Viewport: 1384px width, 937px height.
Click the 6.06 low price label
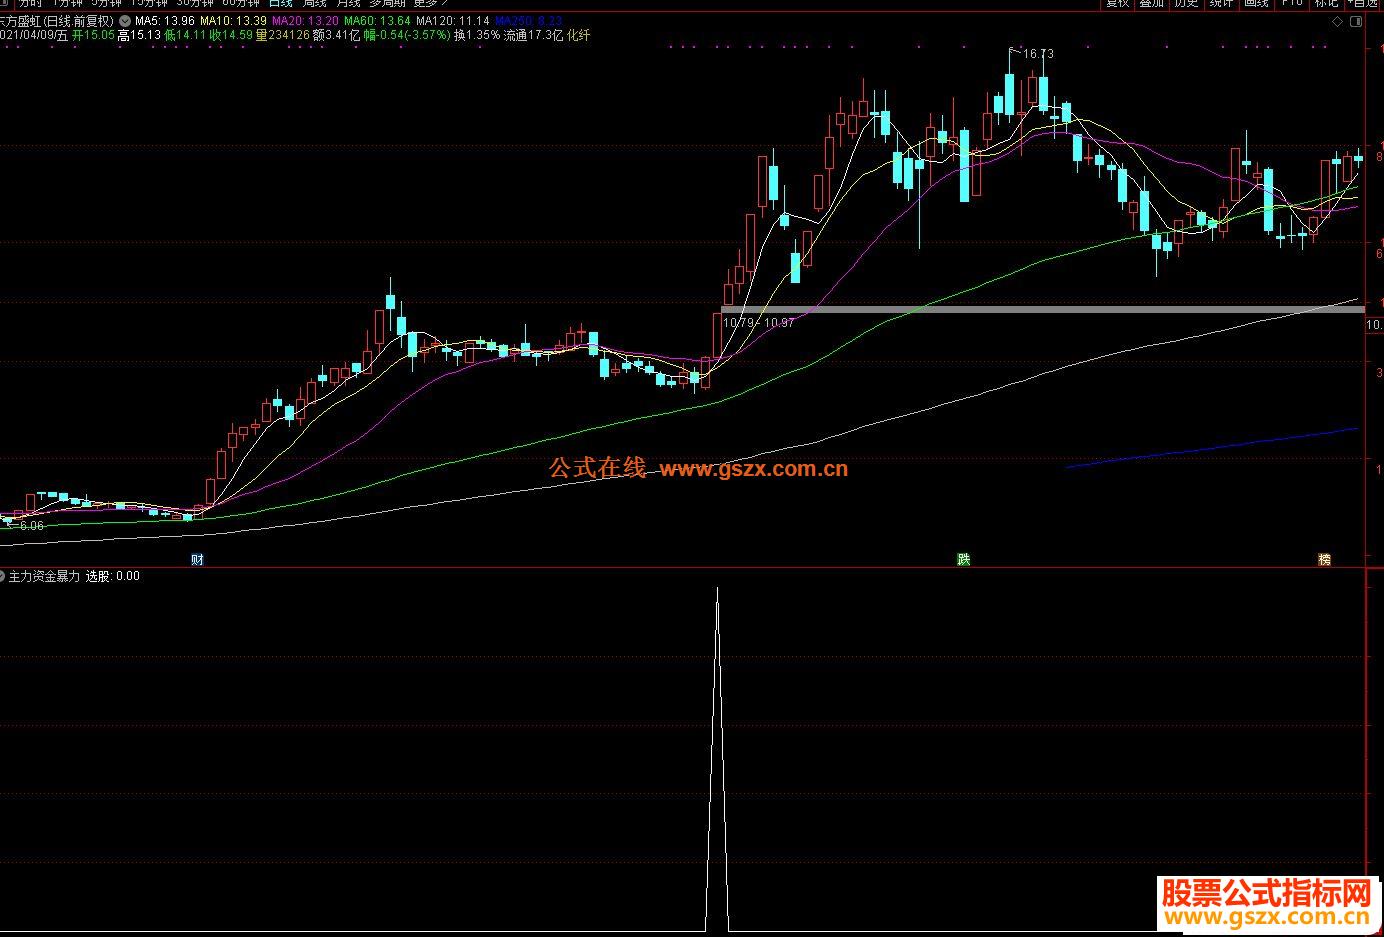coord(31,526)
